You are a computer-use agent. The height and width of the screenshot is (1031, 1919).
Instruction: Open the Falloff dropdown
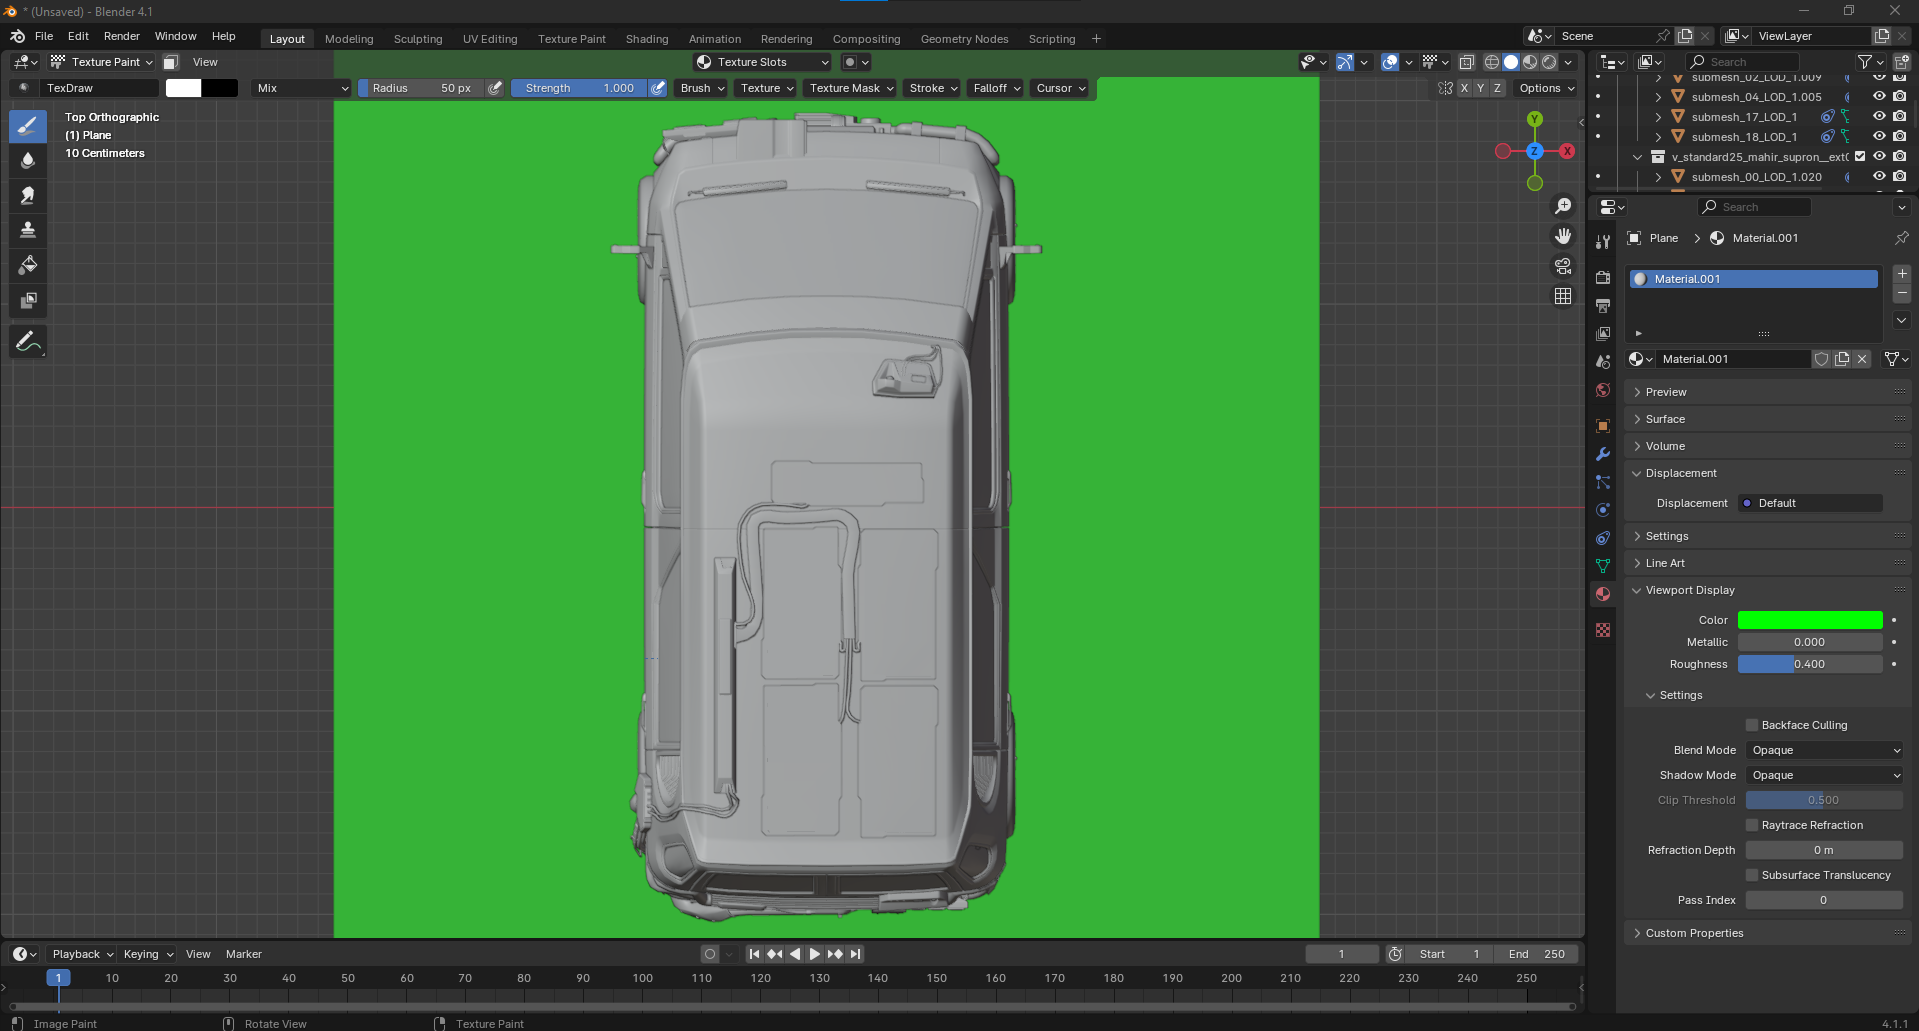coord(996,88)
